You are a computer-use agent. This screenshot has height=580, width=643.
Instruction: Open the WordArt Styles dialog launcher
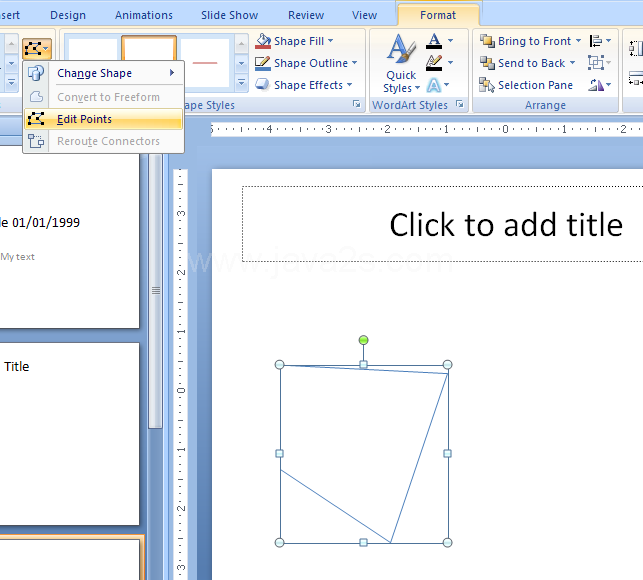[x=460, y=105]
